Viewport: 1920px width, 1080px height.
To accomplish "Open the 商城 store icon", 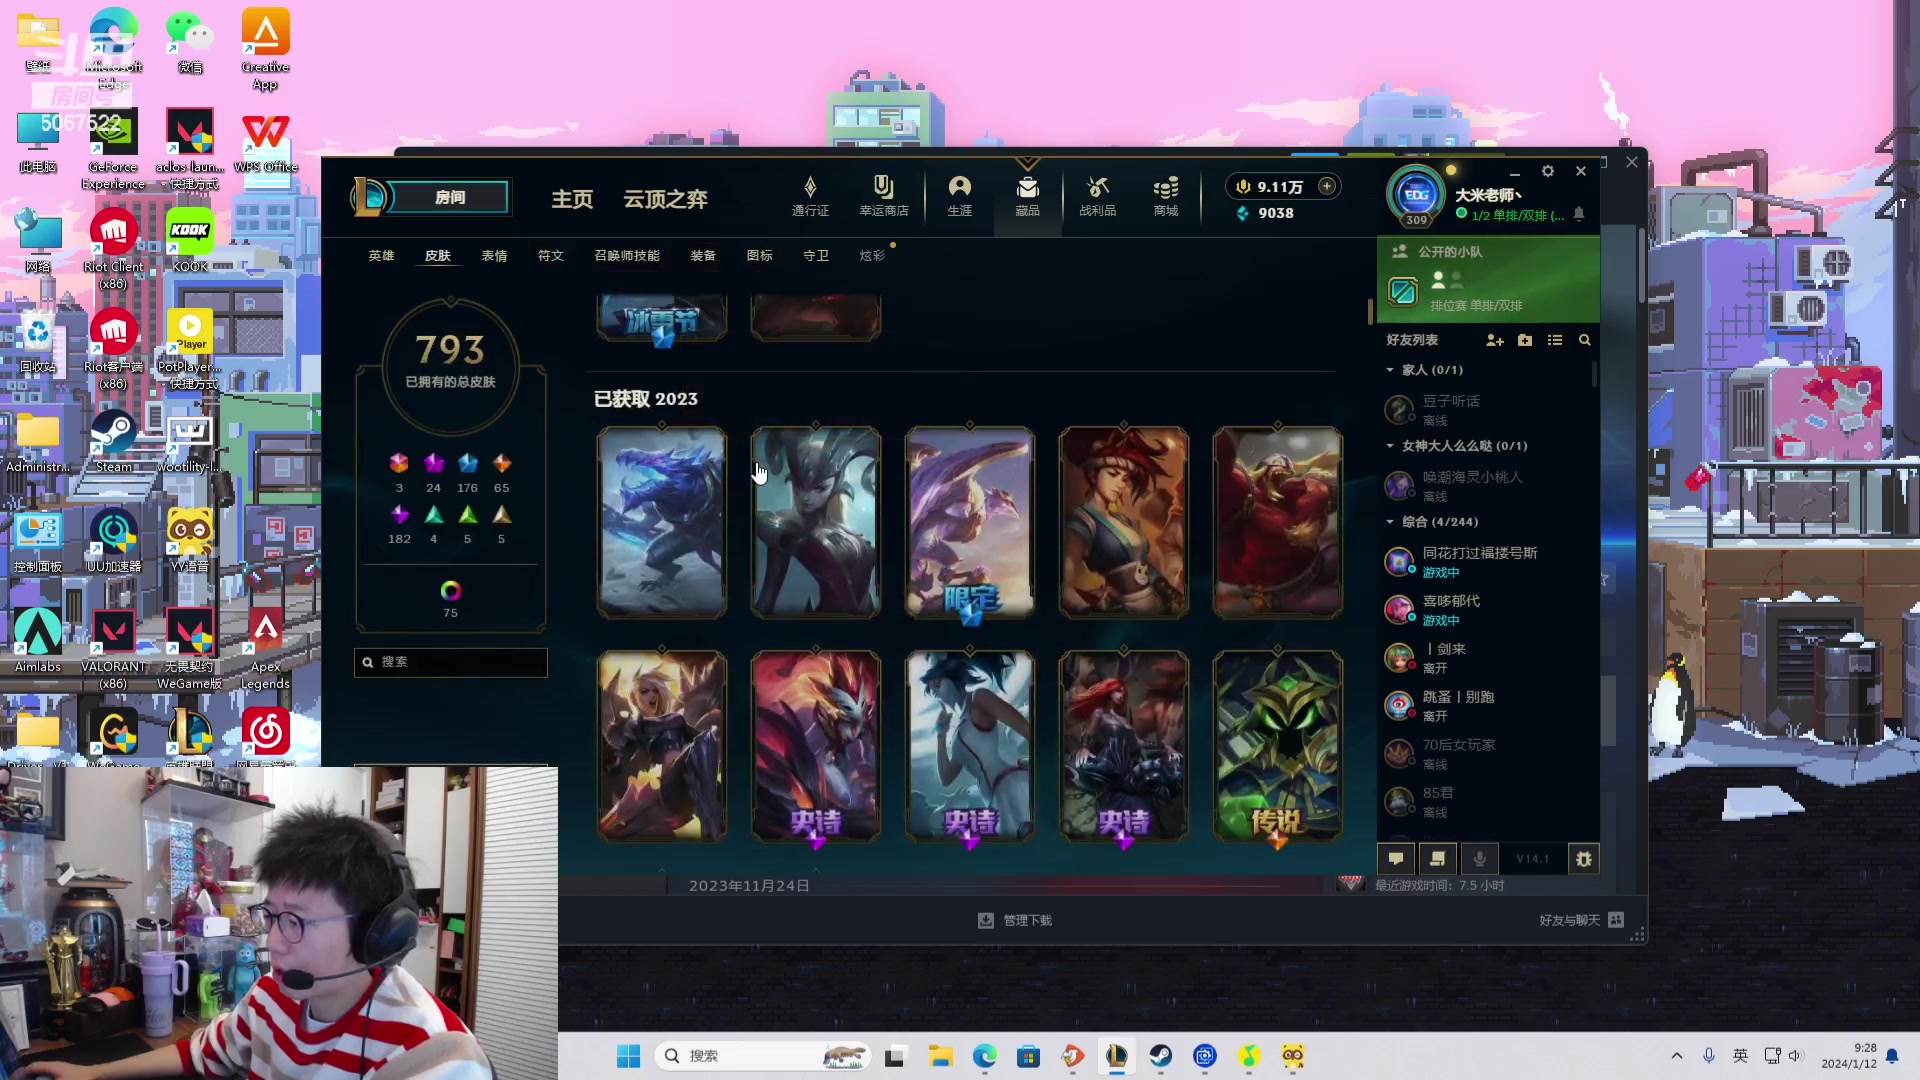I will [x=1166, y=196].
